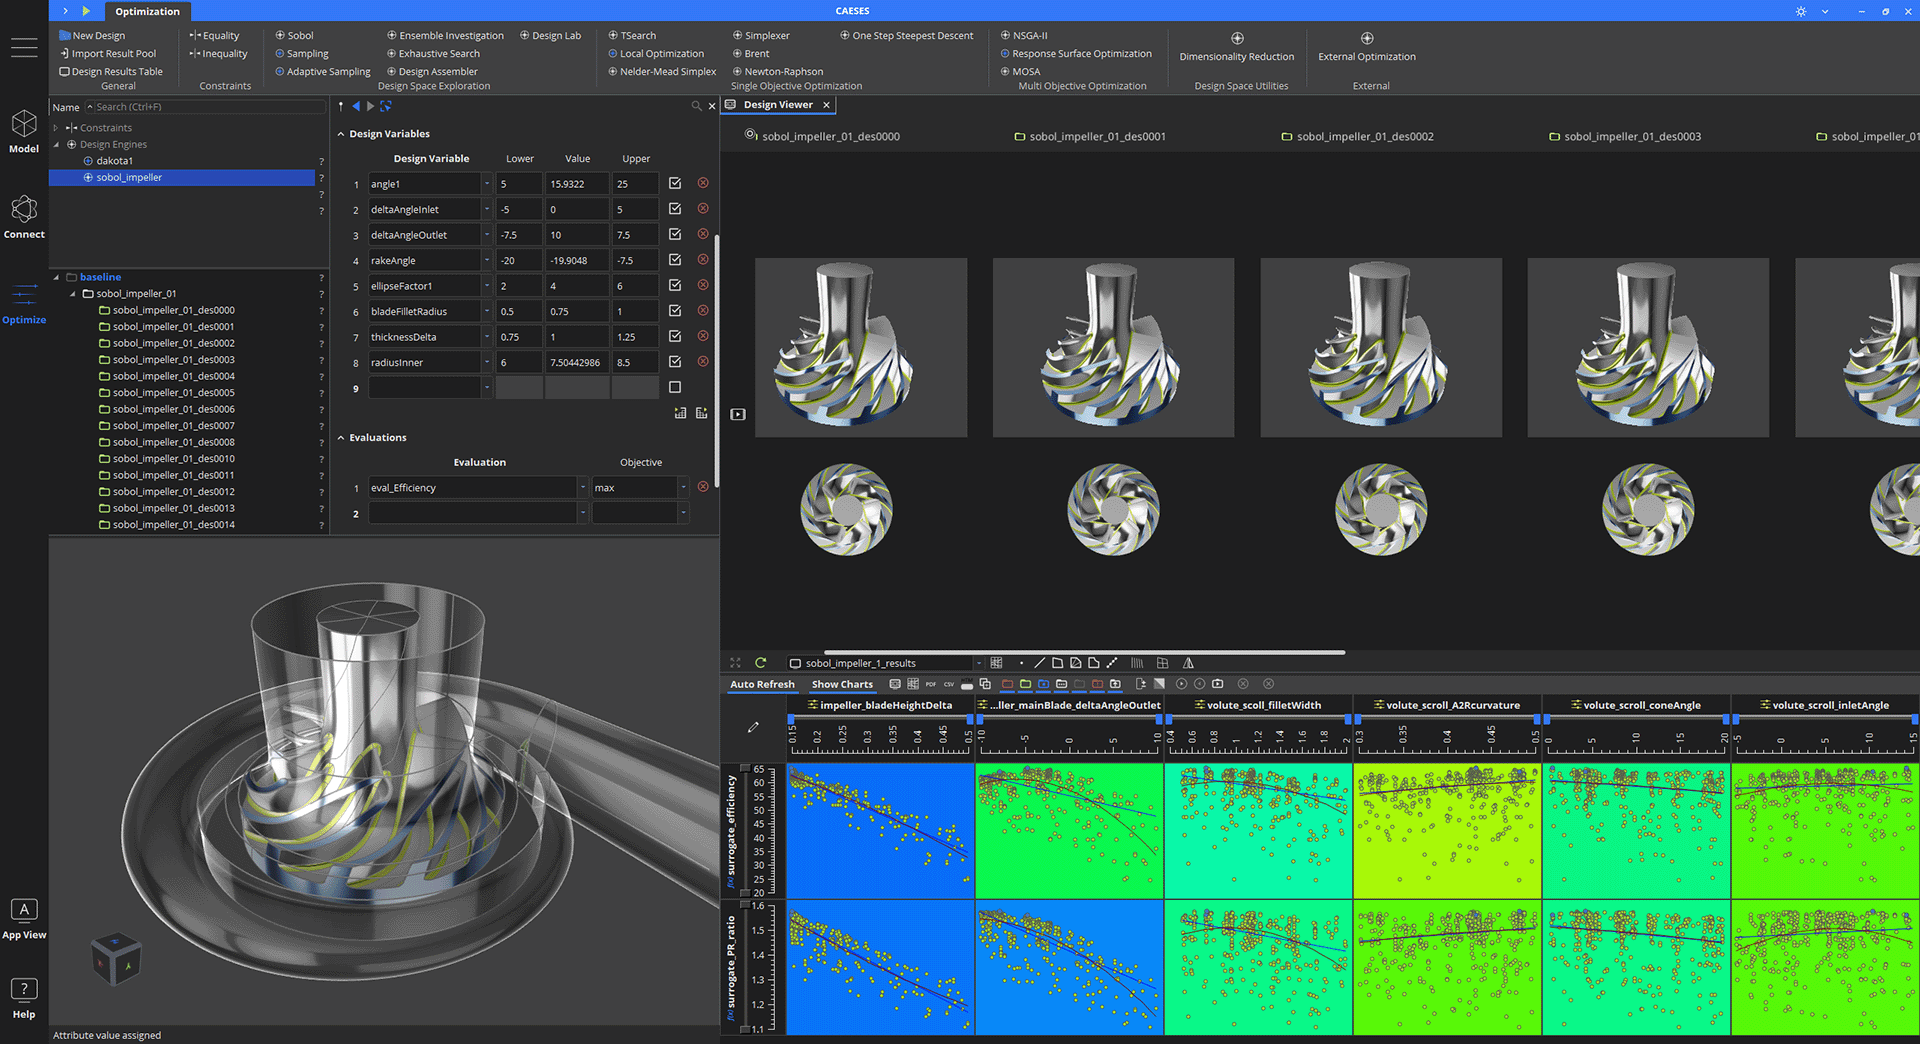Click the design viewer horizontal scrollbar

click(x=1084, y=653)
